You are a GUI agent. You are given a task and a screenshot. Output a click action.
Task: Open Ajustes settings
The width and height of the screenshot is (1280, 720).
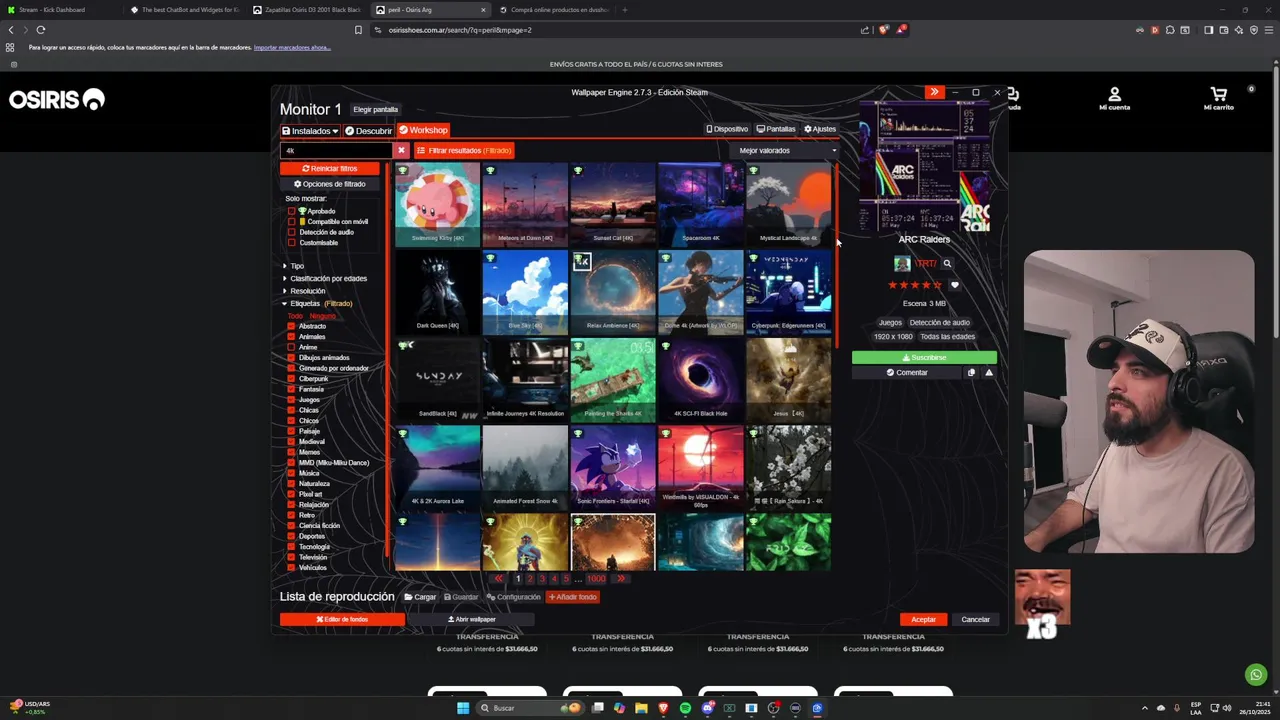pyautogui.click(x=820, y=129)
